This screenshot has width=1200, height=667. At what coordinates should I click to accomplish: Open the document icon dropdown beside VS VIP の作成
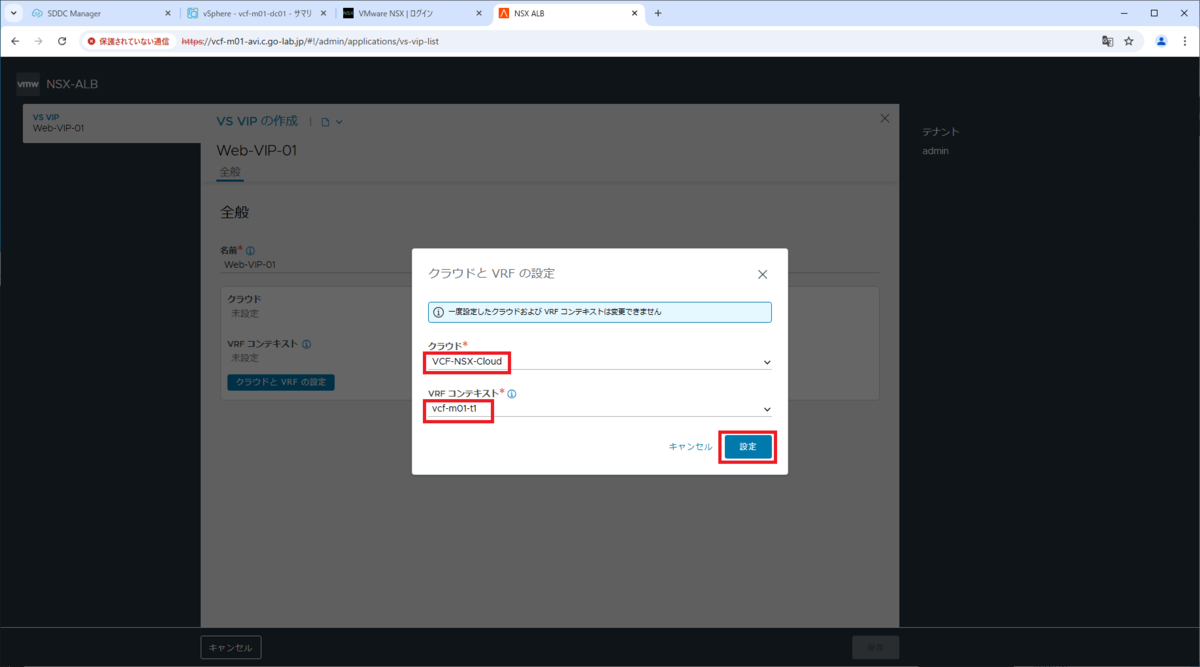pyautogui.click(x=332, y=122)
